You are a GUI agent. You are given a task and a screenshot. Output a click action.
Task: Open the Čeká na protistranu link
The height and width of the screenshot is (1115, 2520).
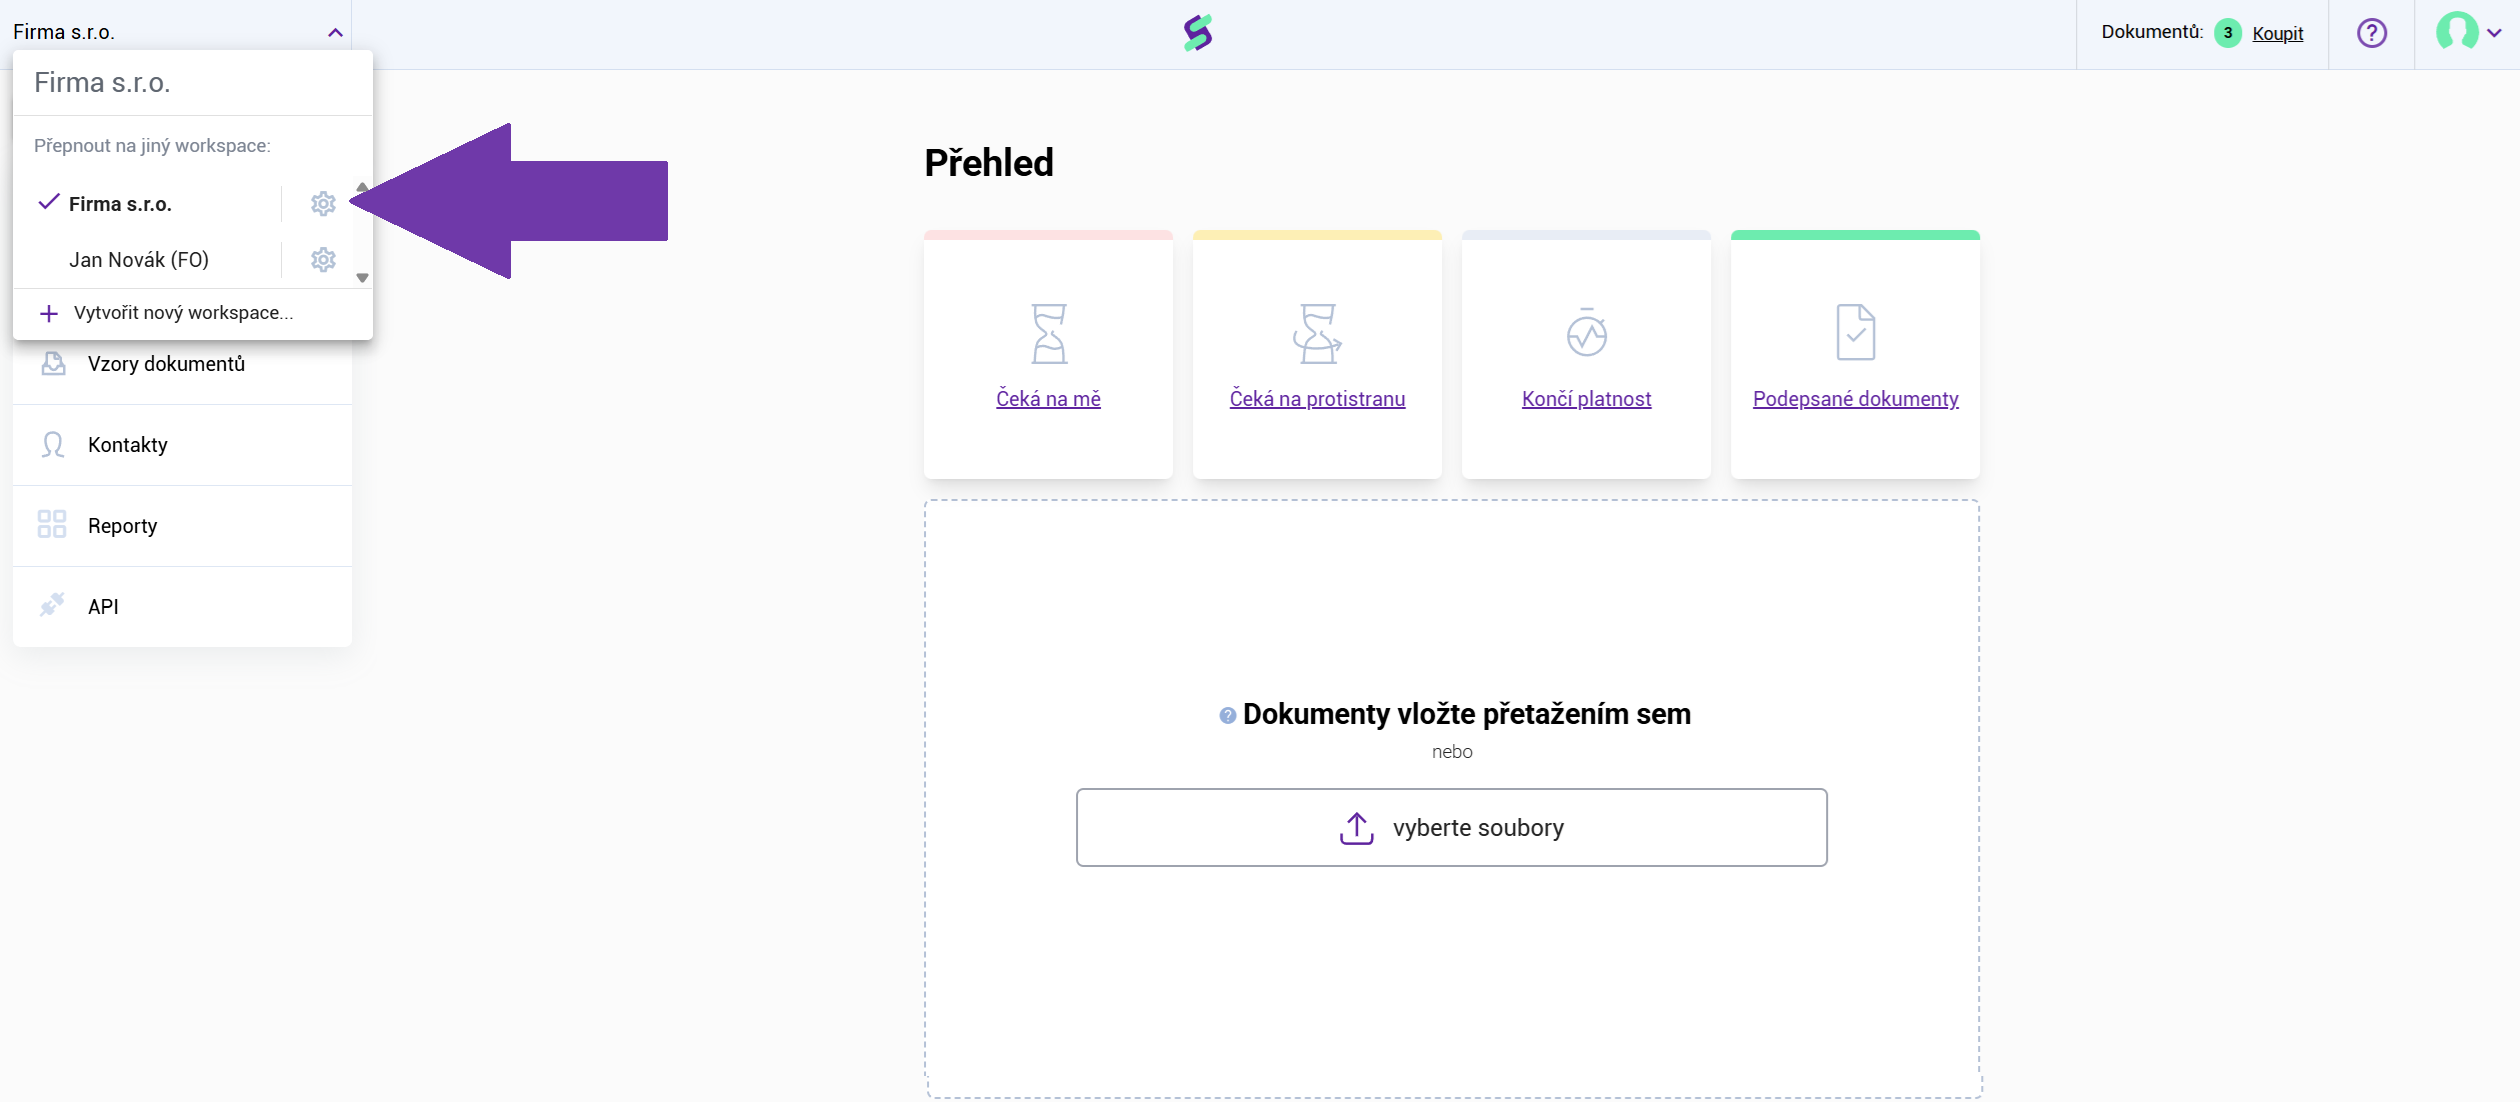click(x=1317, y=399)
